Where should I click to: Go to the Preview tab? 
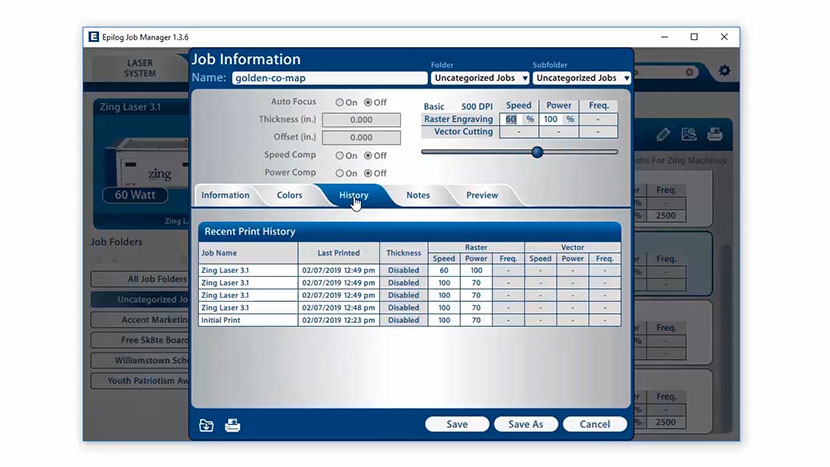coord(481,195)
